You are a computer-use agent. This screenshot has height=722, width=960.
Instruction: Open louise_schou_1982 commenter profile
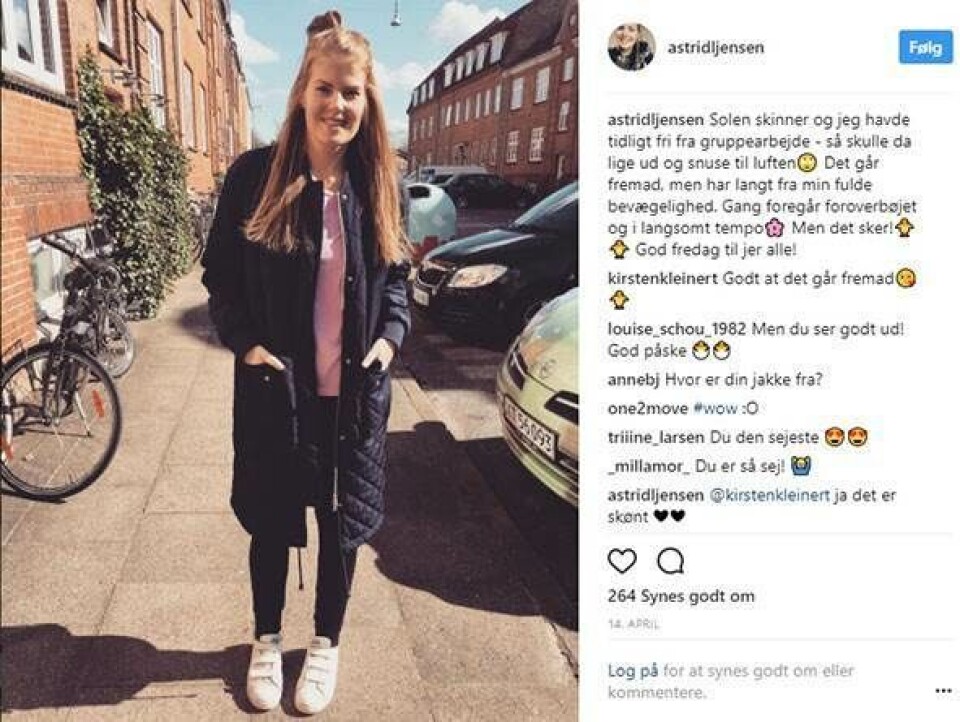pyautogui.click(x=677, y=329)
